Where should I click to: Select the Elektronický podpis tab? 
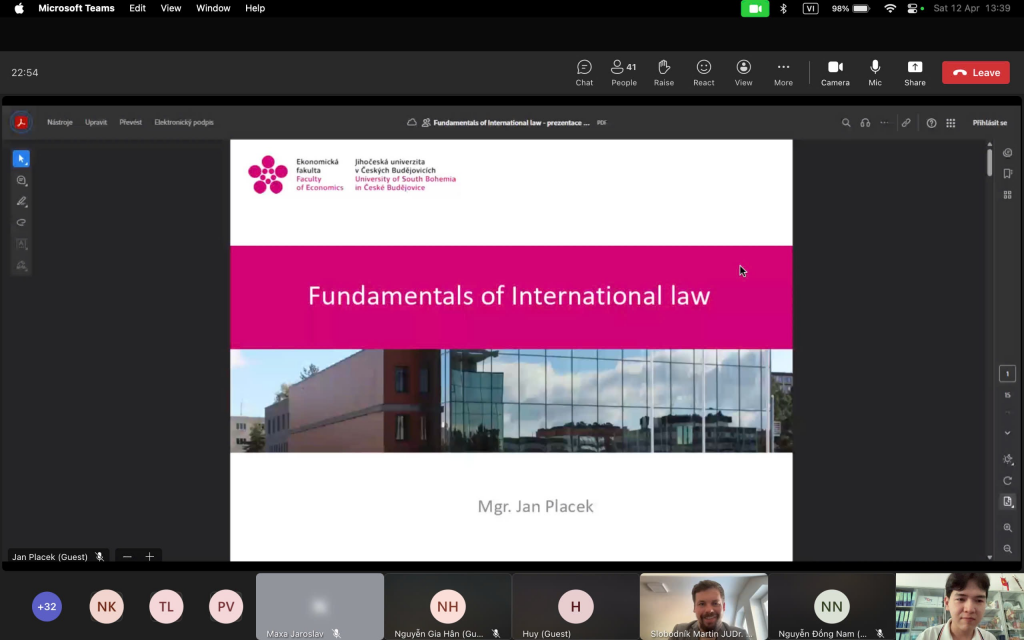tap(184, 122)
